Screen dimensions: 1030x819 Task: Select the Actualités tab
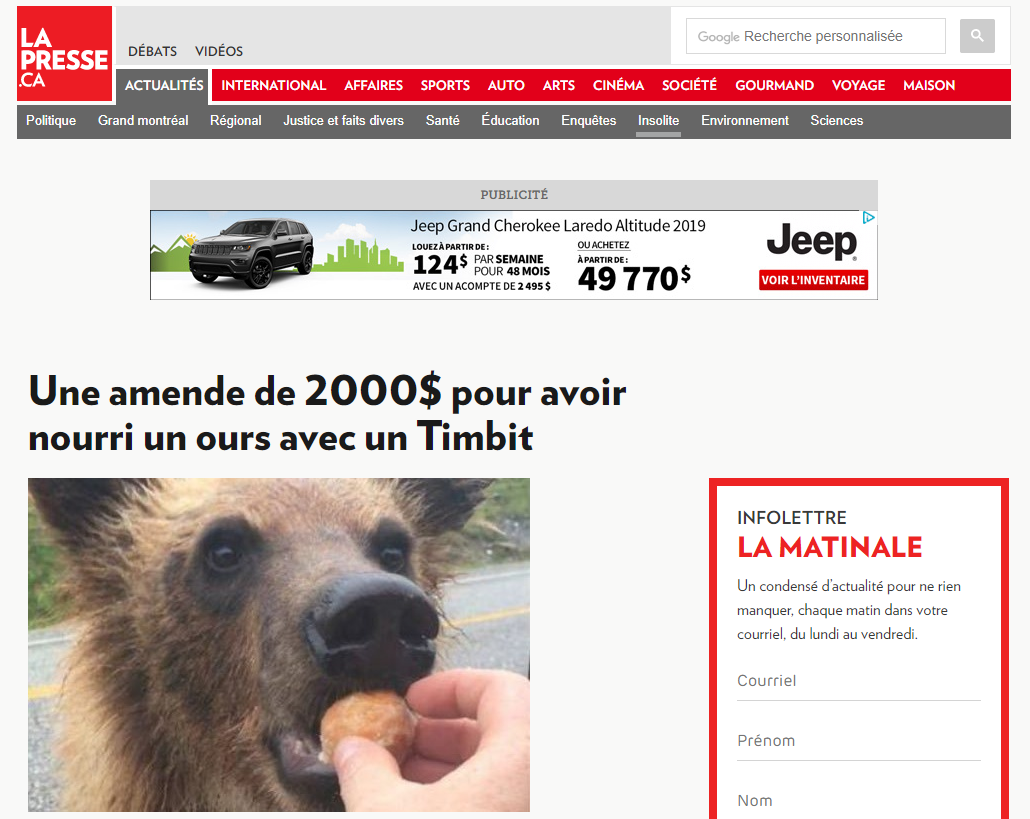click(164, 85)
